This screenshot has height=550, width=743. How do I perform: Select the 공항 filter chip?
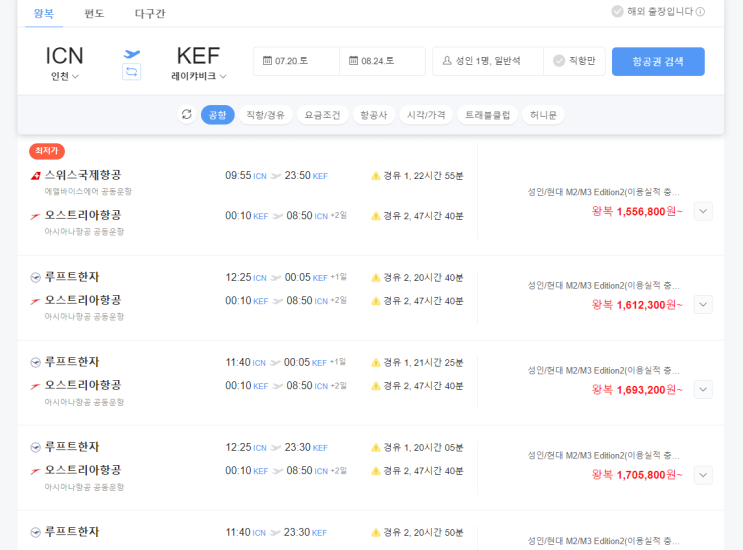coord(217,115)
